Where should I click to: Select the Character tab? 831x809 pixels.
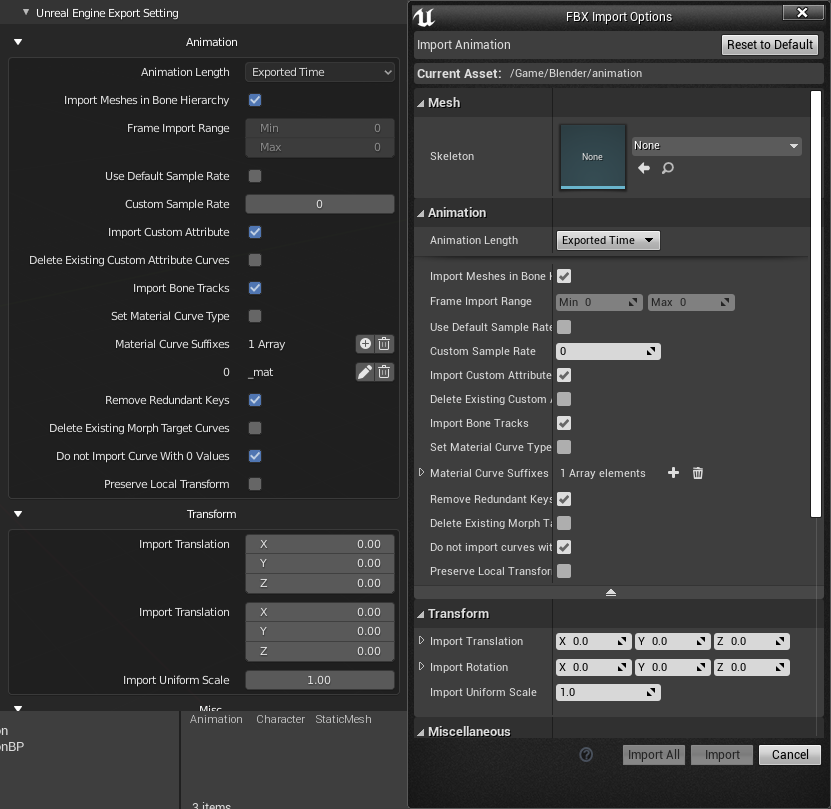[x=280, y=719]
